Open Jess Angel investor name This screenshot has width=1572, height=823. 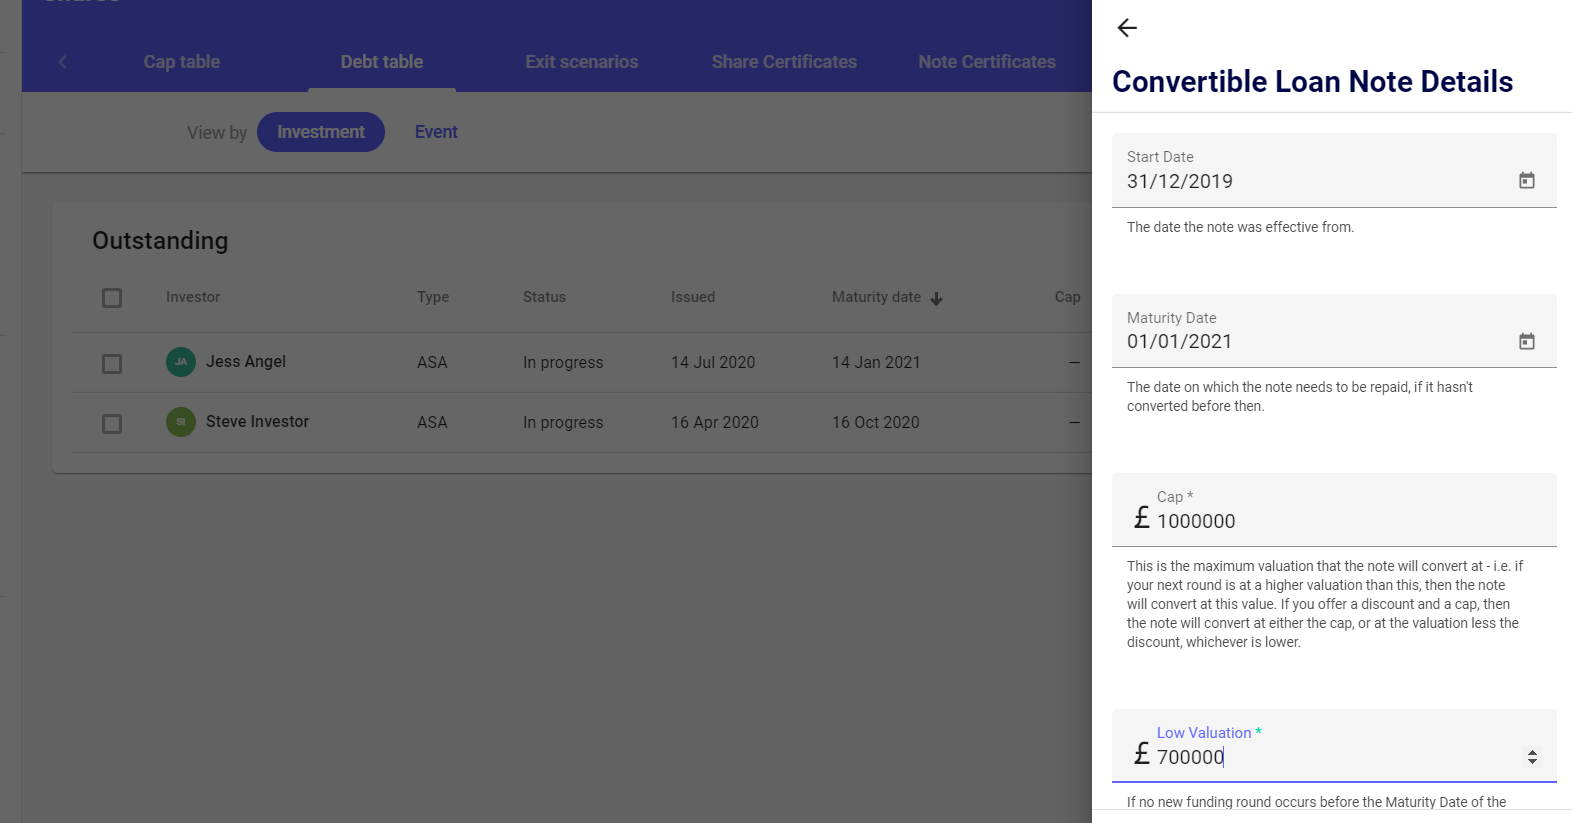pyautogui.click(x=246, y=362)
